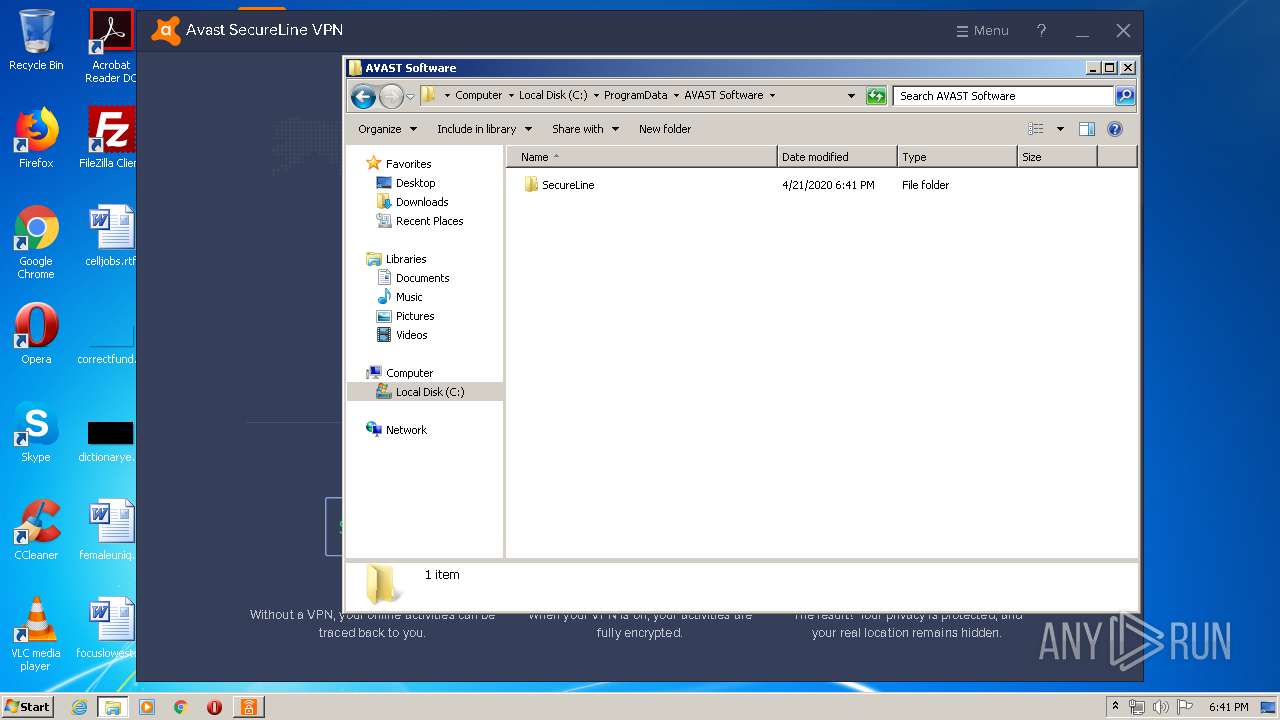Click the Opera icon in taskbar

(x=214, y=707)
